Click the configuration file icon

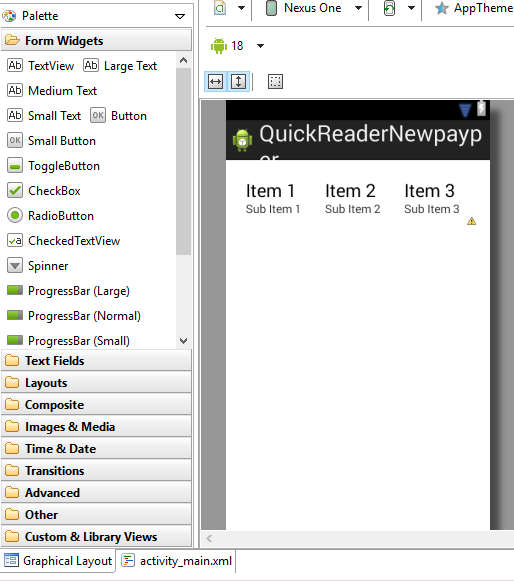(x=220, y=8)
